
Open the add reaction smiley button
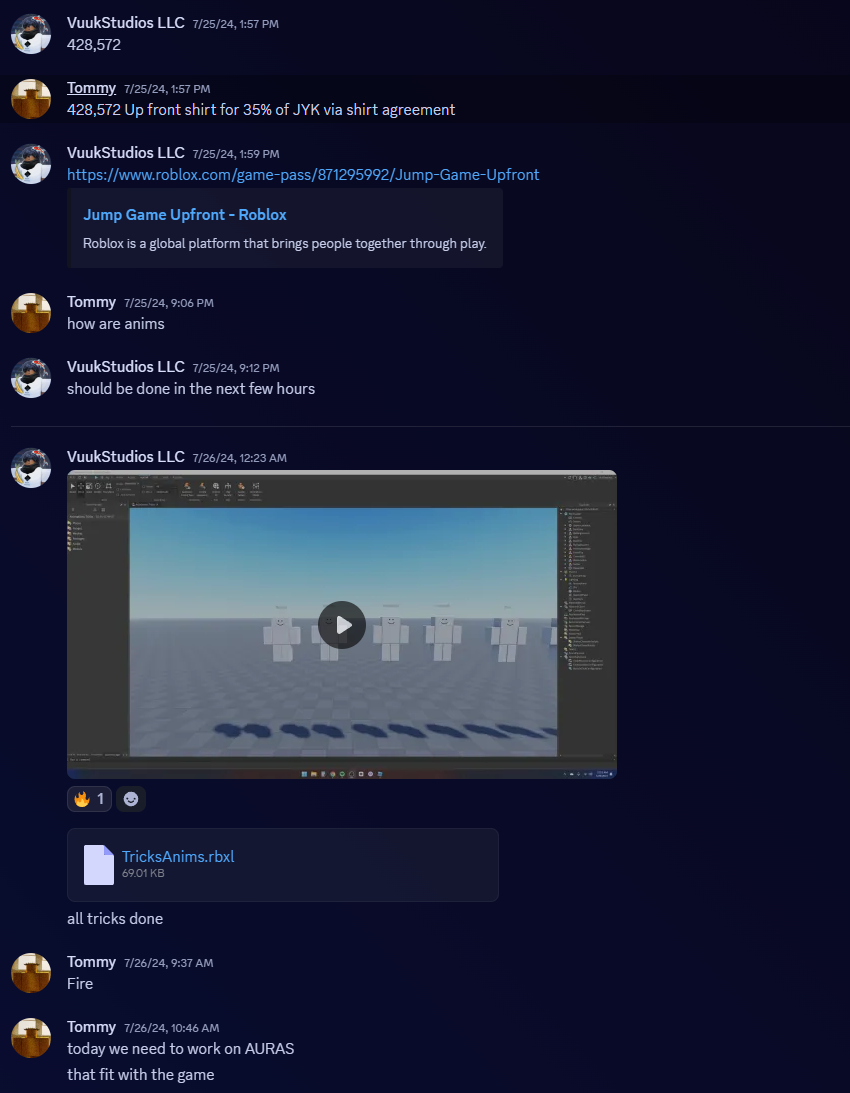click(x=130, y=799)
